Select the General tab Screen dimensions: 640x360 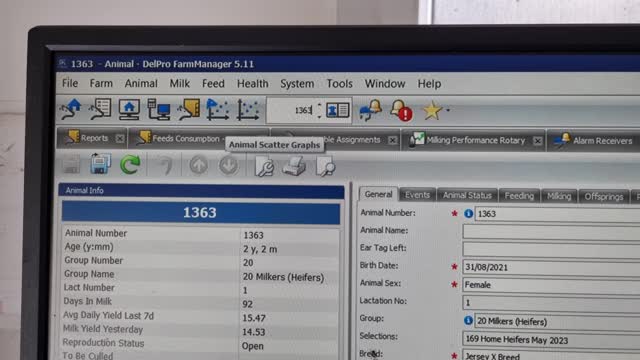[378, 194]
